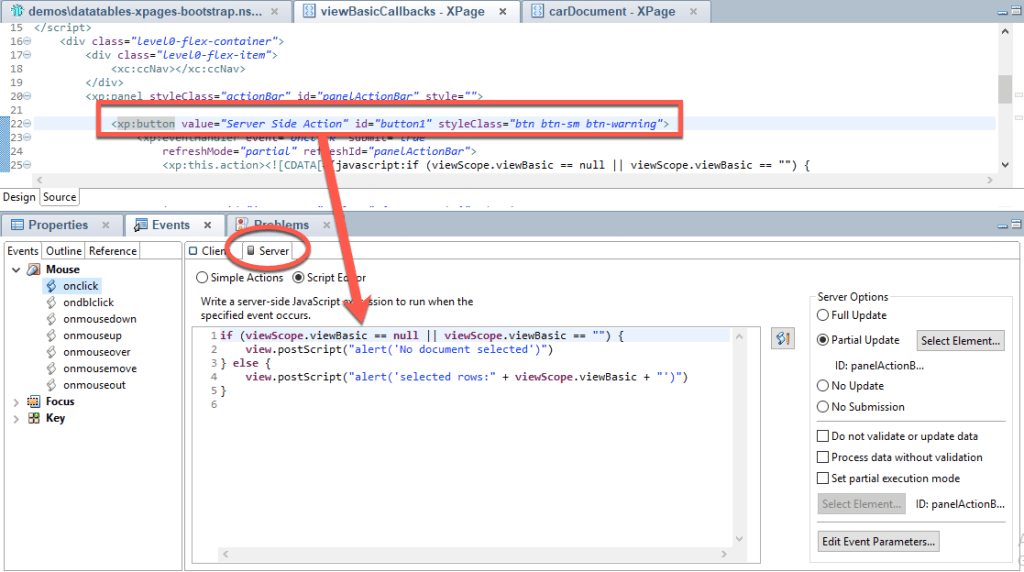Collapse the Mouse events tree node
The height and width of the screenshot is (572, 1024).
coord(16,270)
